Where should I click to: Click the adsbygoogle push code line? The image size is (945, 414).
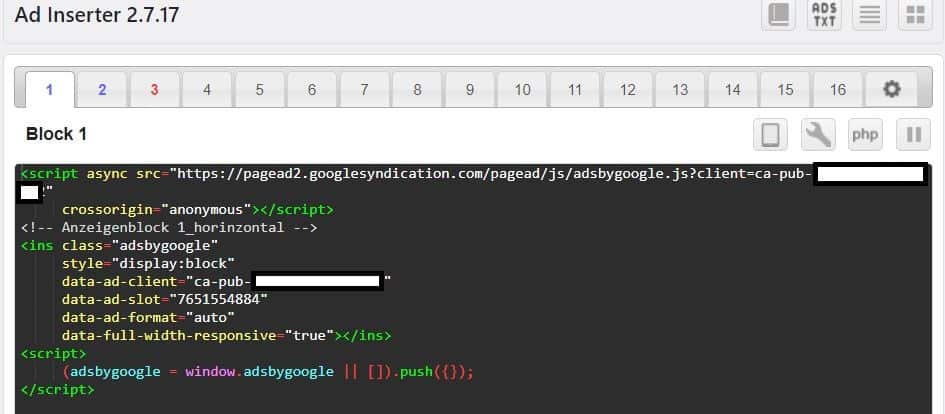click(268, 371)
